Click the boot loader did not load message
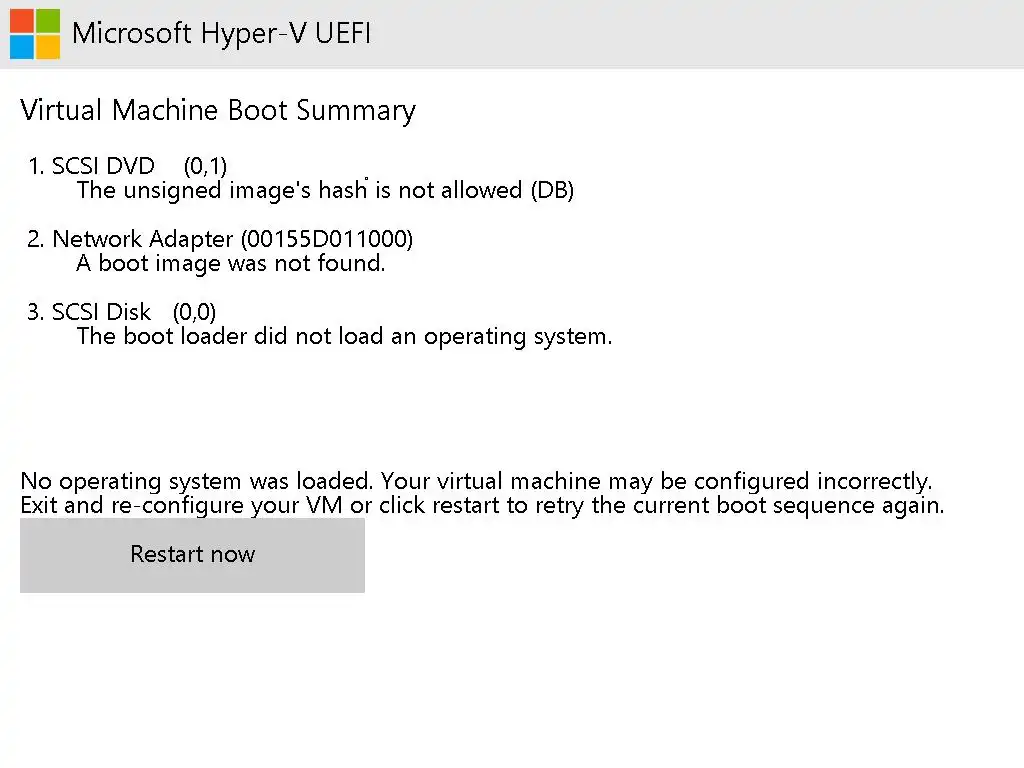1024x768 pixels. tap(344, 336)
